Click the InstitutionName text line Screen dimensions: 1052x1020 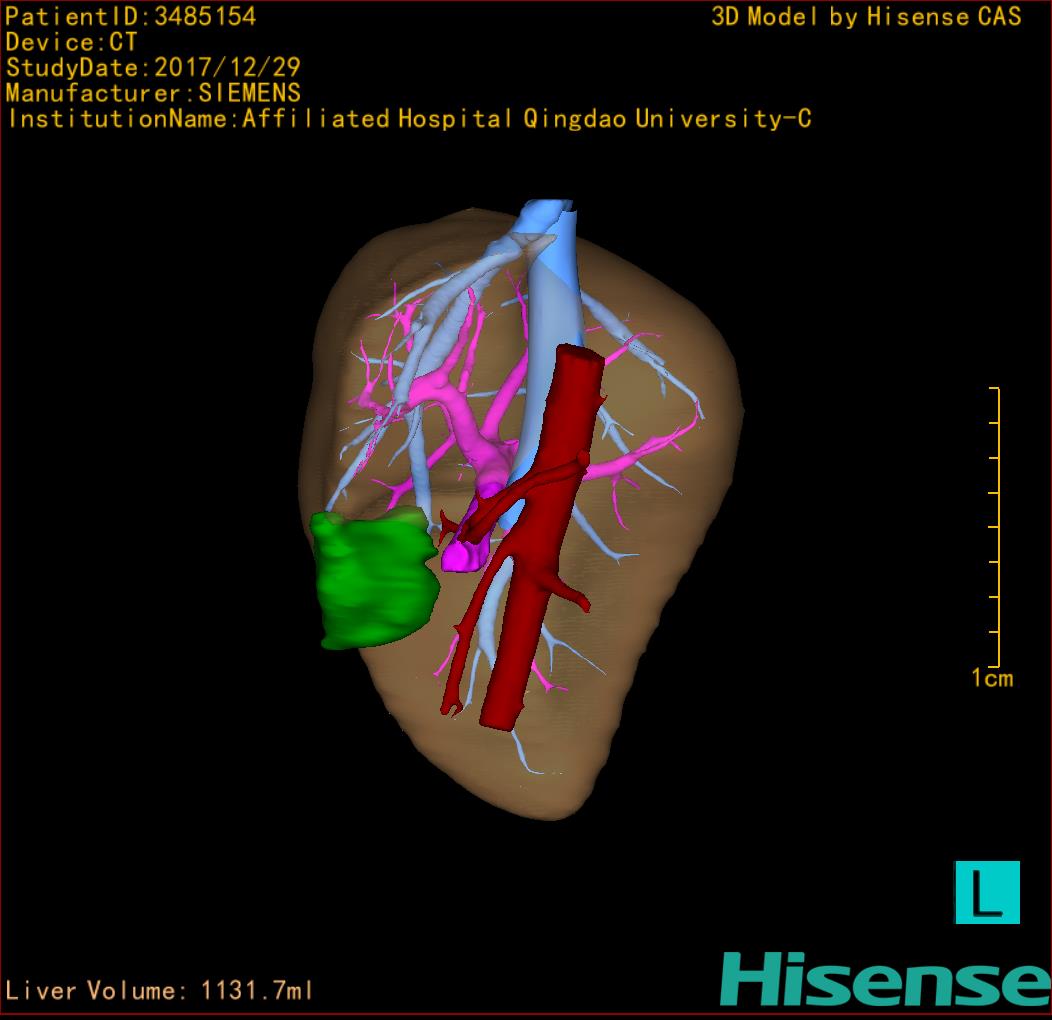click(x=409, y=119)
